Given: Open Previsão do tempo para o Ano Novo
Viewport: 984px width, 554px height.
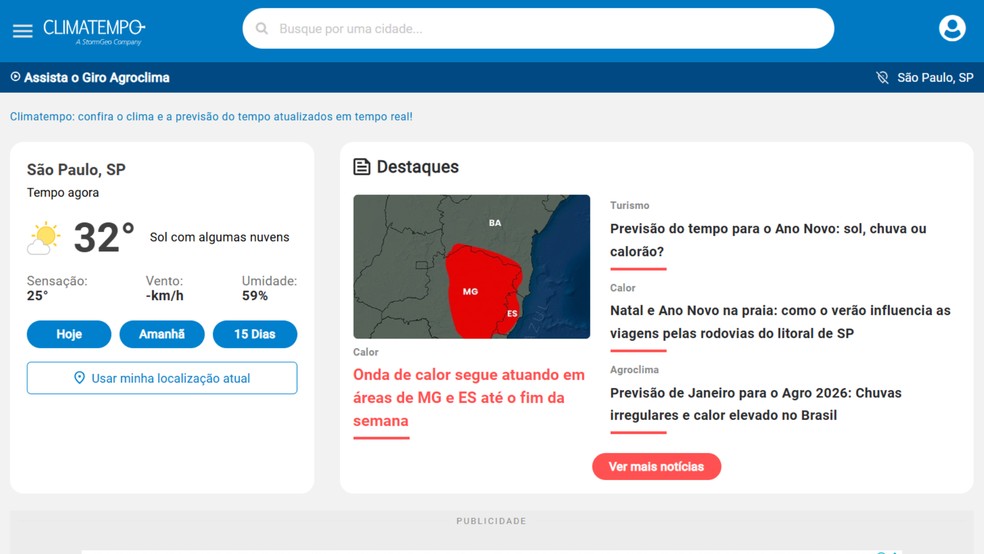Looking at the screenshot, I should [768, 240].
